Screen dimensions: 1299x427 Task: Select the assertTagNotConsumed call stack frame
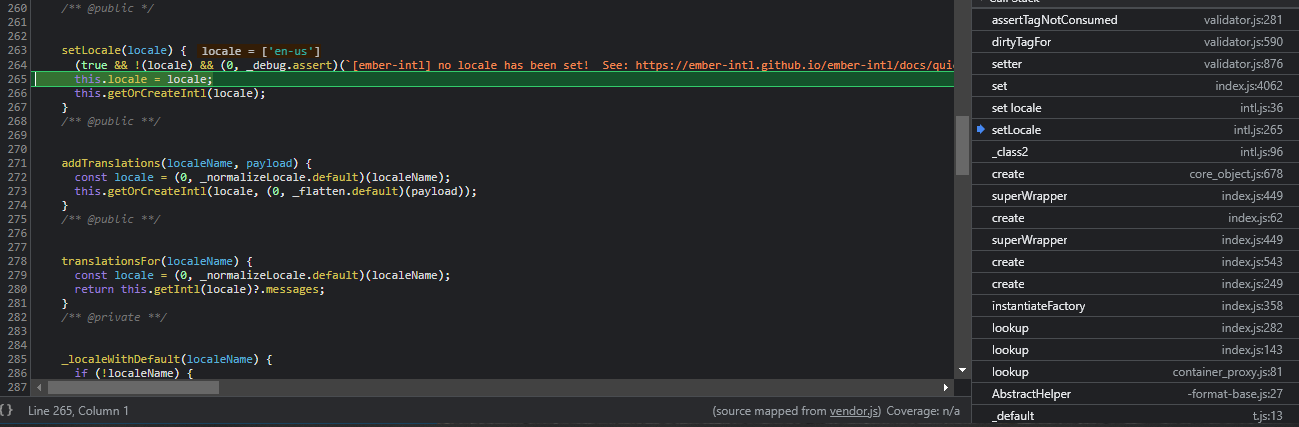1134,20
